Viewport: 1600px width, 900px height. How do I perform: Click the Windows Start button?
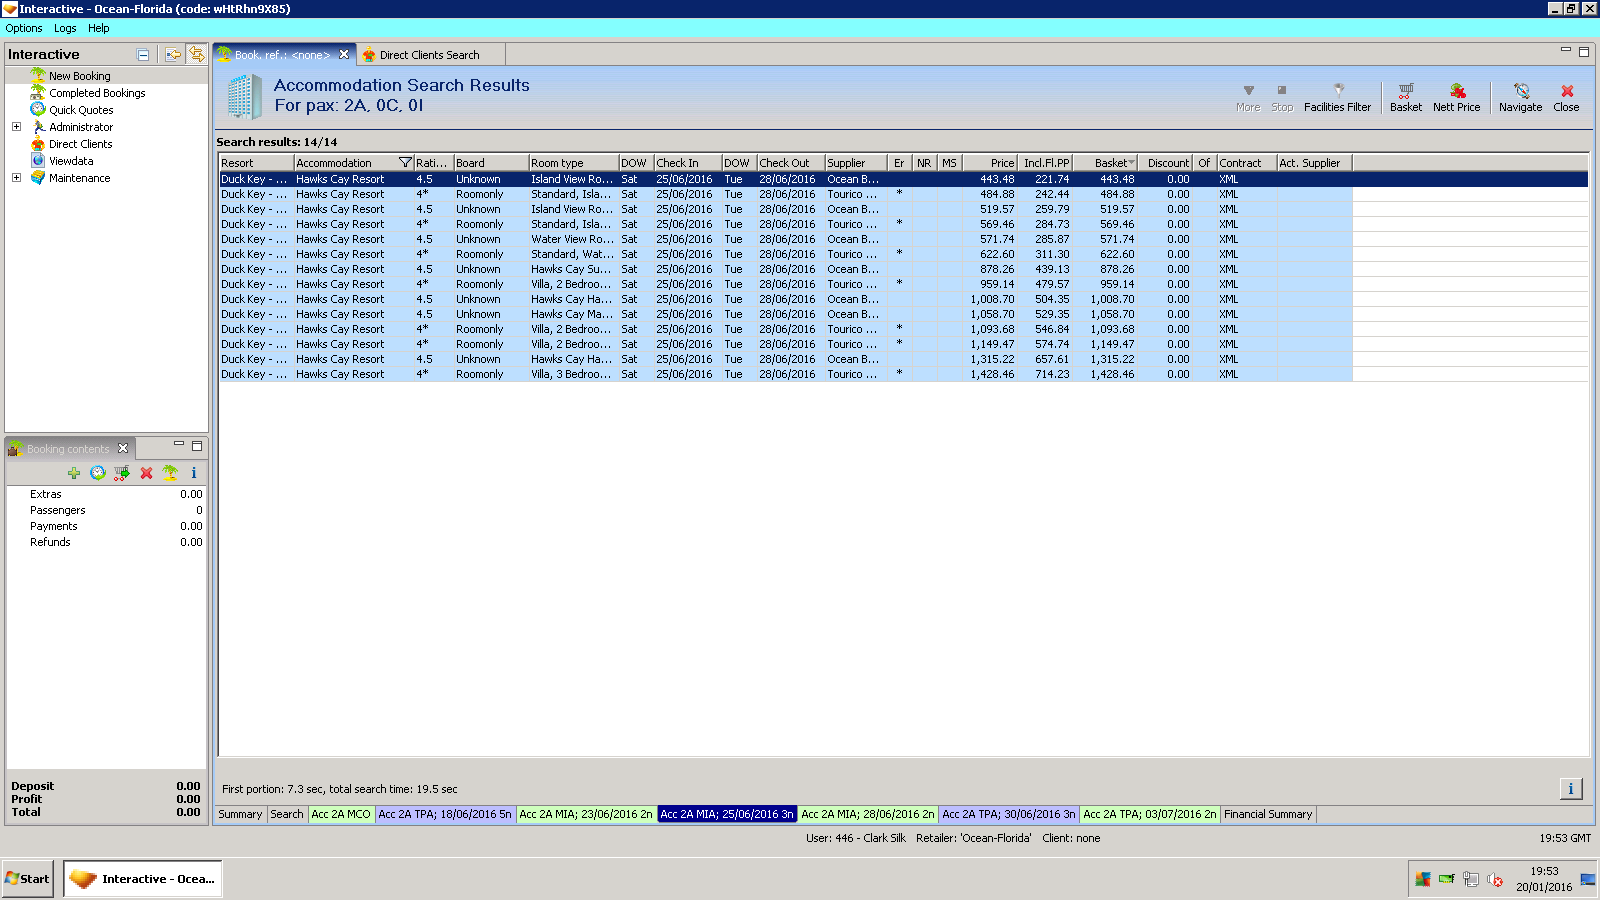(27, 879)
